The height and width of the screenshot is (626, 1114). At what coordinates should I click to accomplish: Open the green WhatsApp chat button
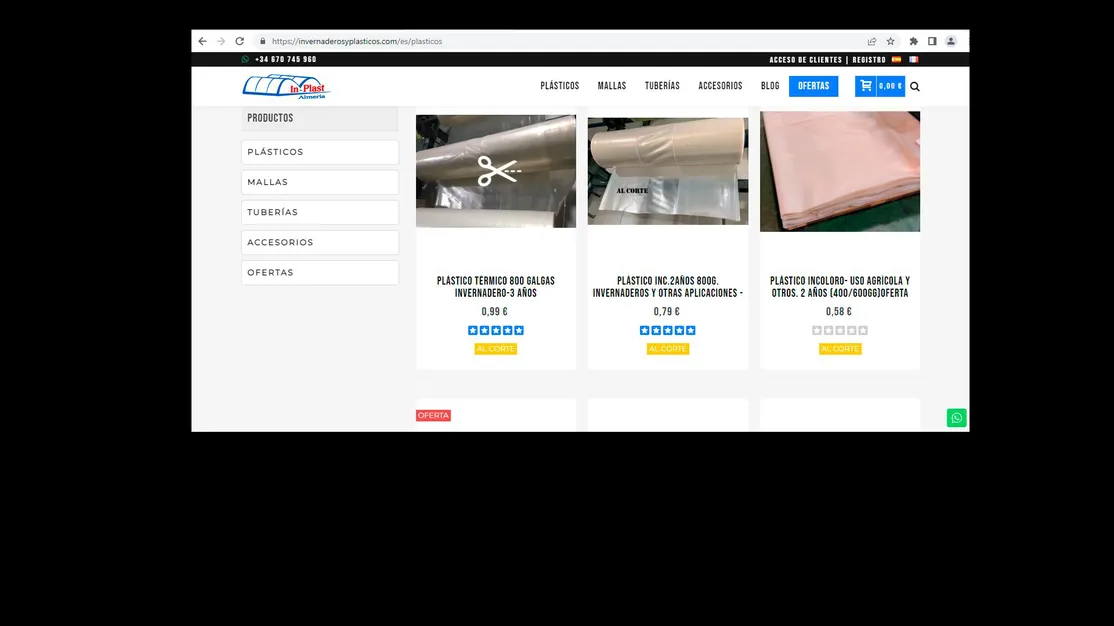pos(956,418)
